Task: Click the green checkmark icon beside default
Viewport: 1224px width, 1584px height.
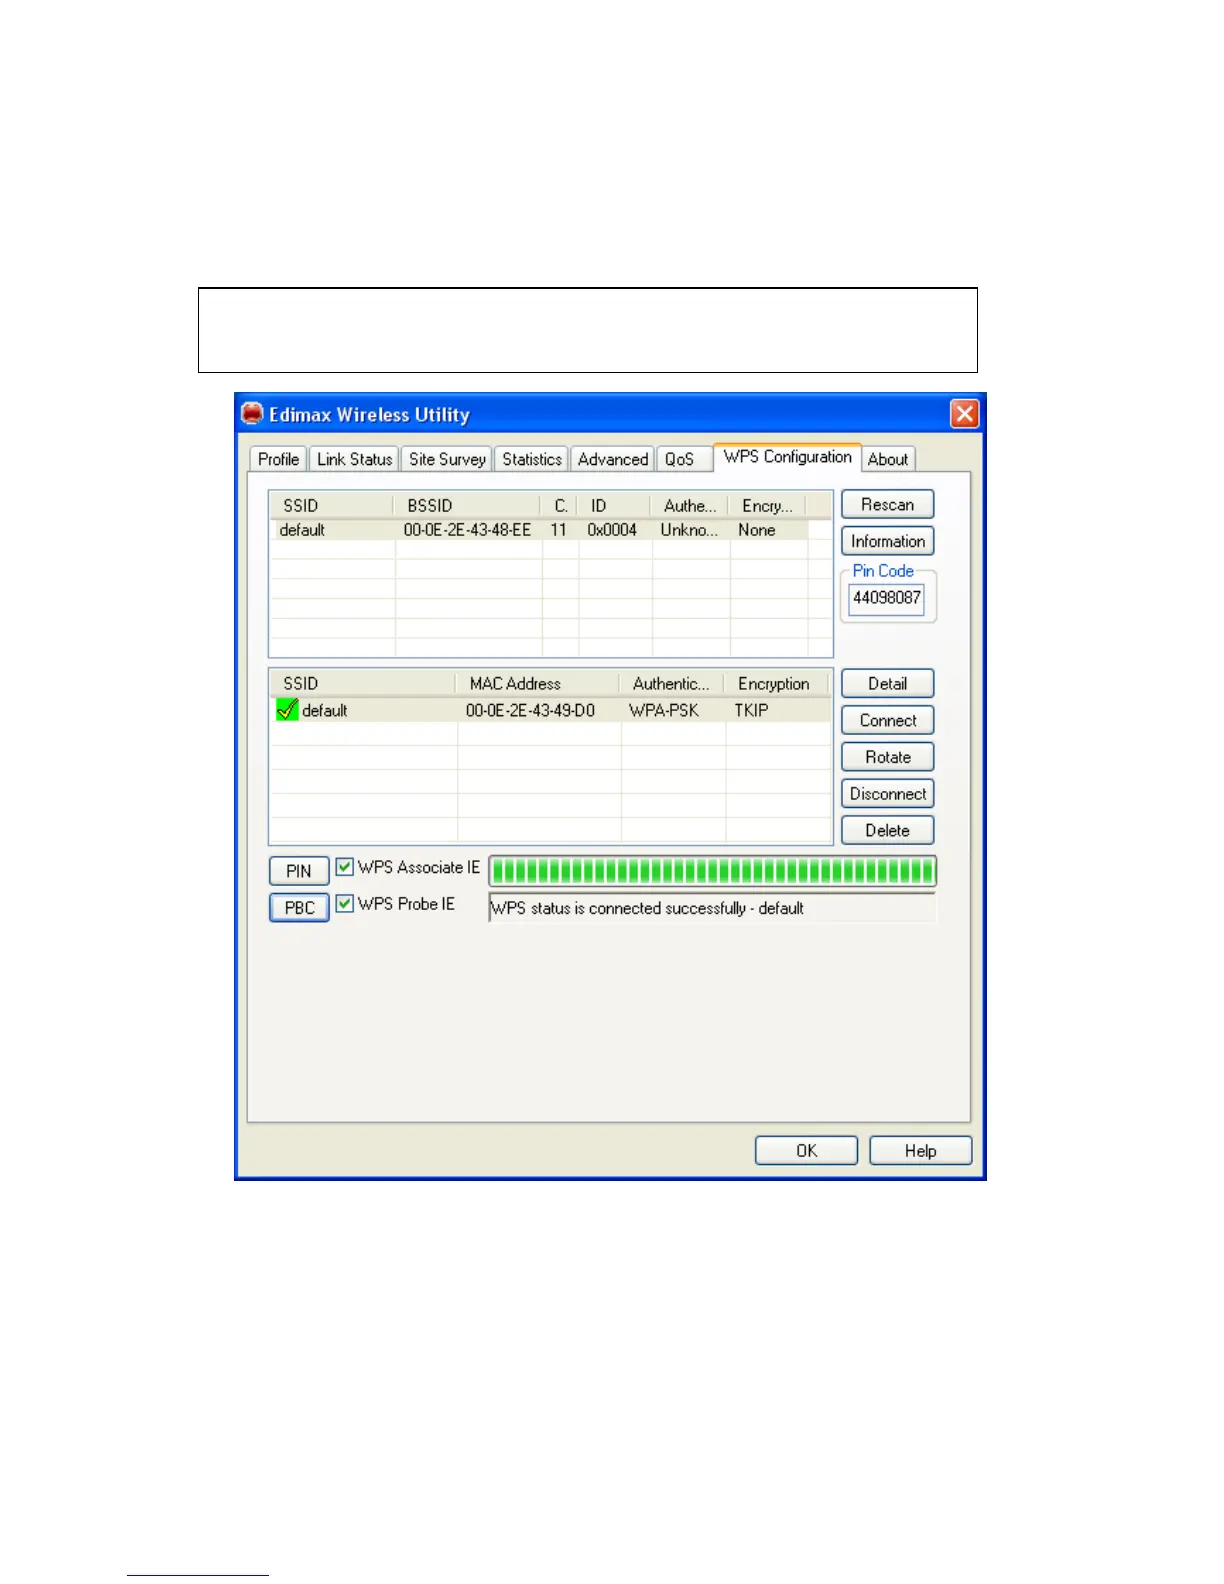Action: point(287,710)
